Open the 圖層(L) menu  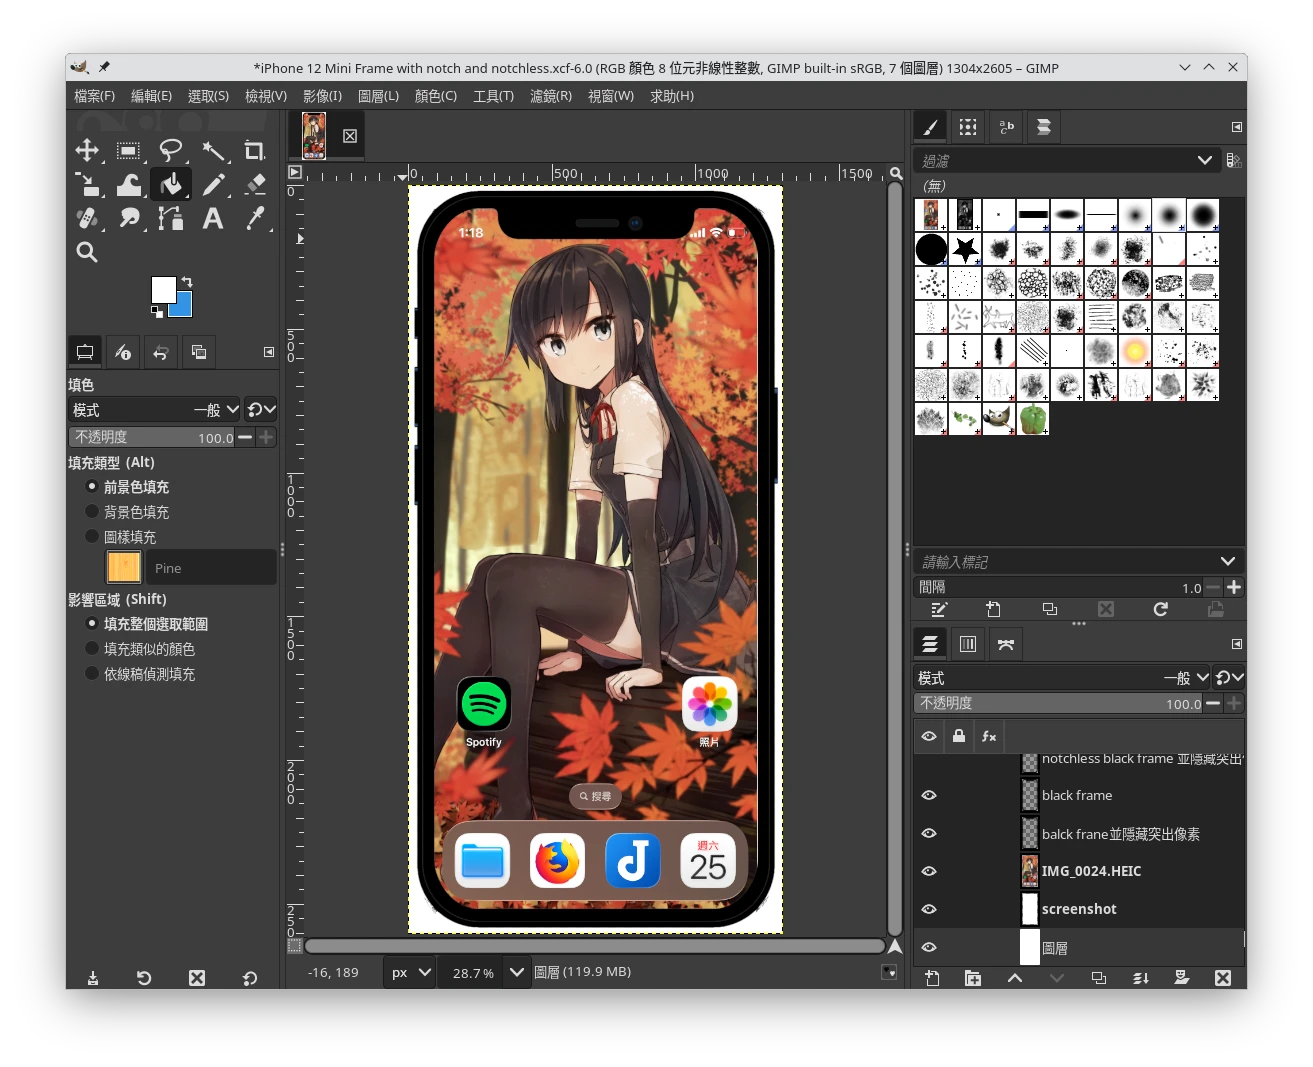pyautogui.click(x=378, y=96)
